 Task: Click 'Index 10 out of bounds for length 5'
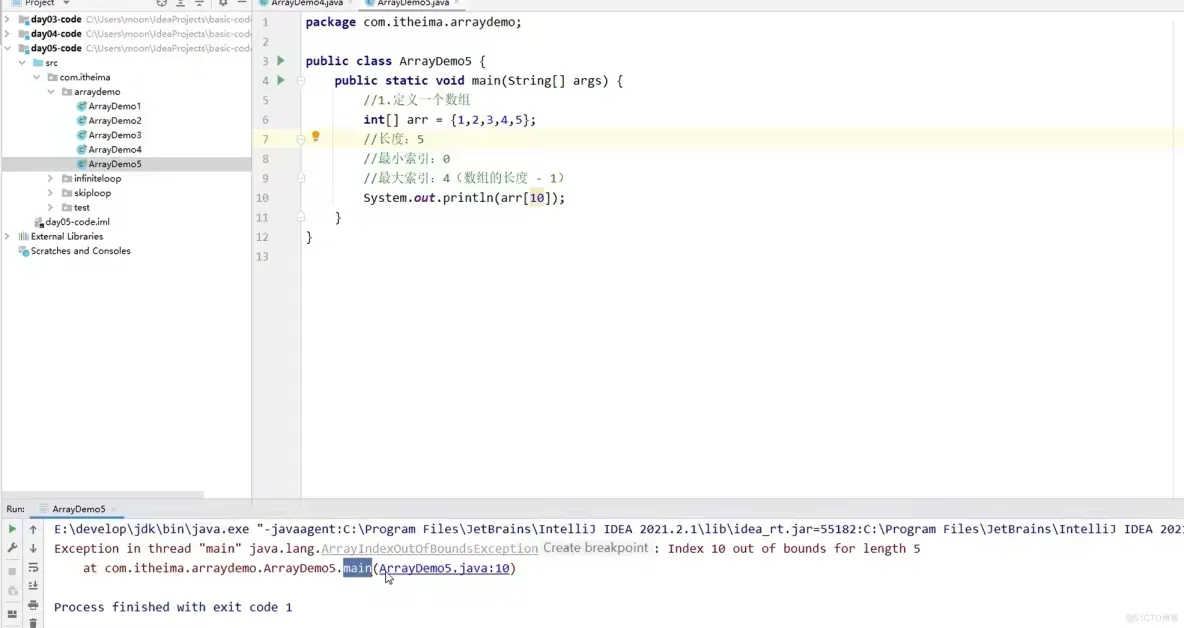[x=794, y=549]
